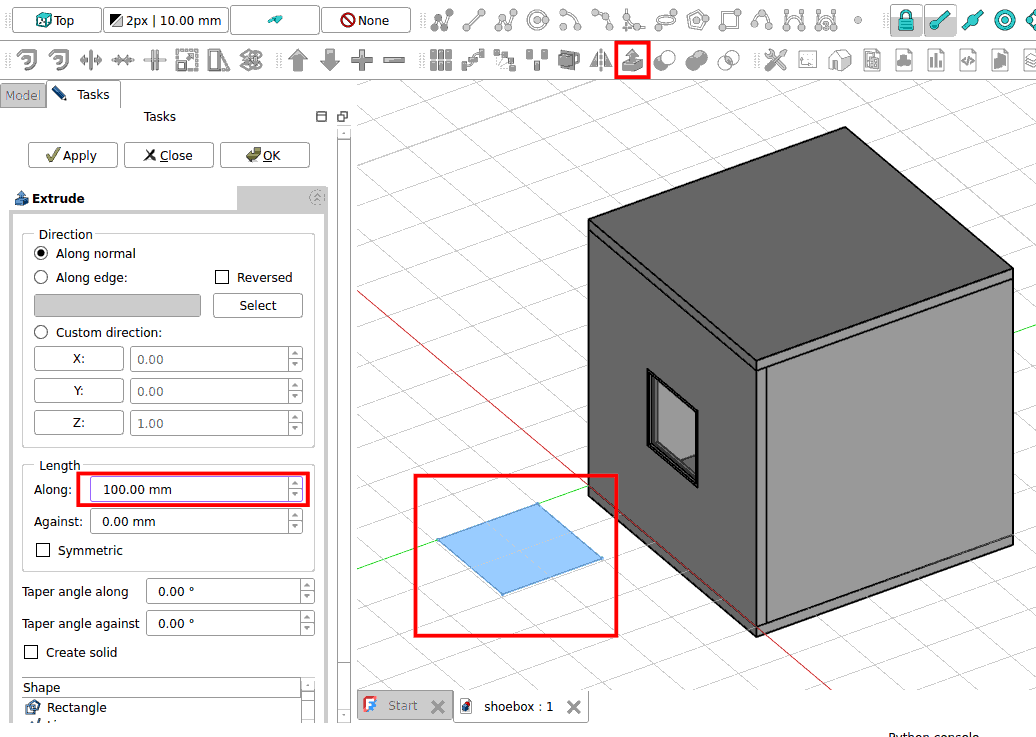Switch to the Model tab
The width and height of the screenshot is (1036, 737).
[22, 95]
